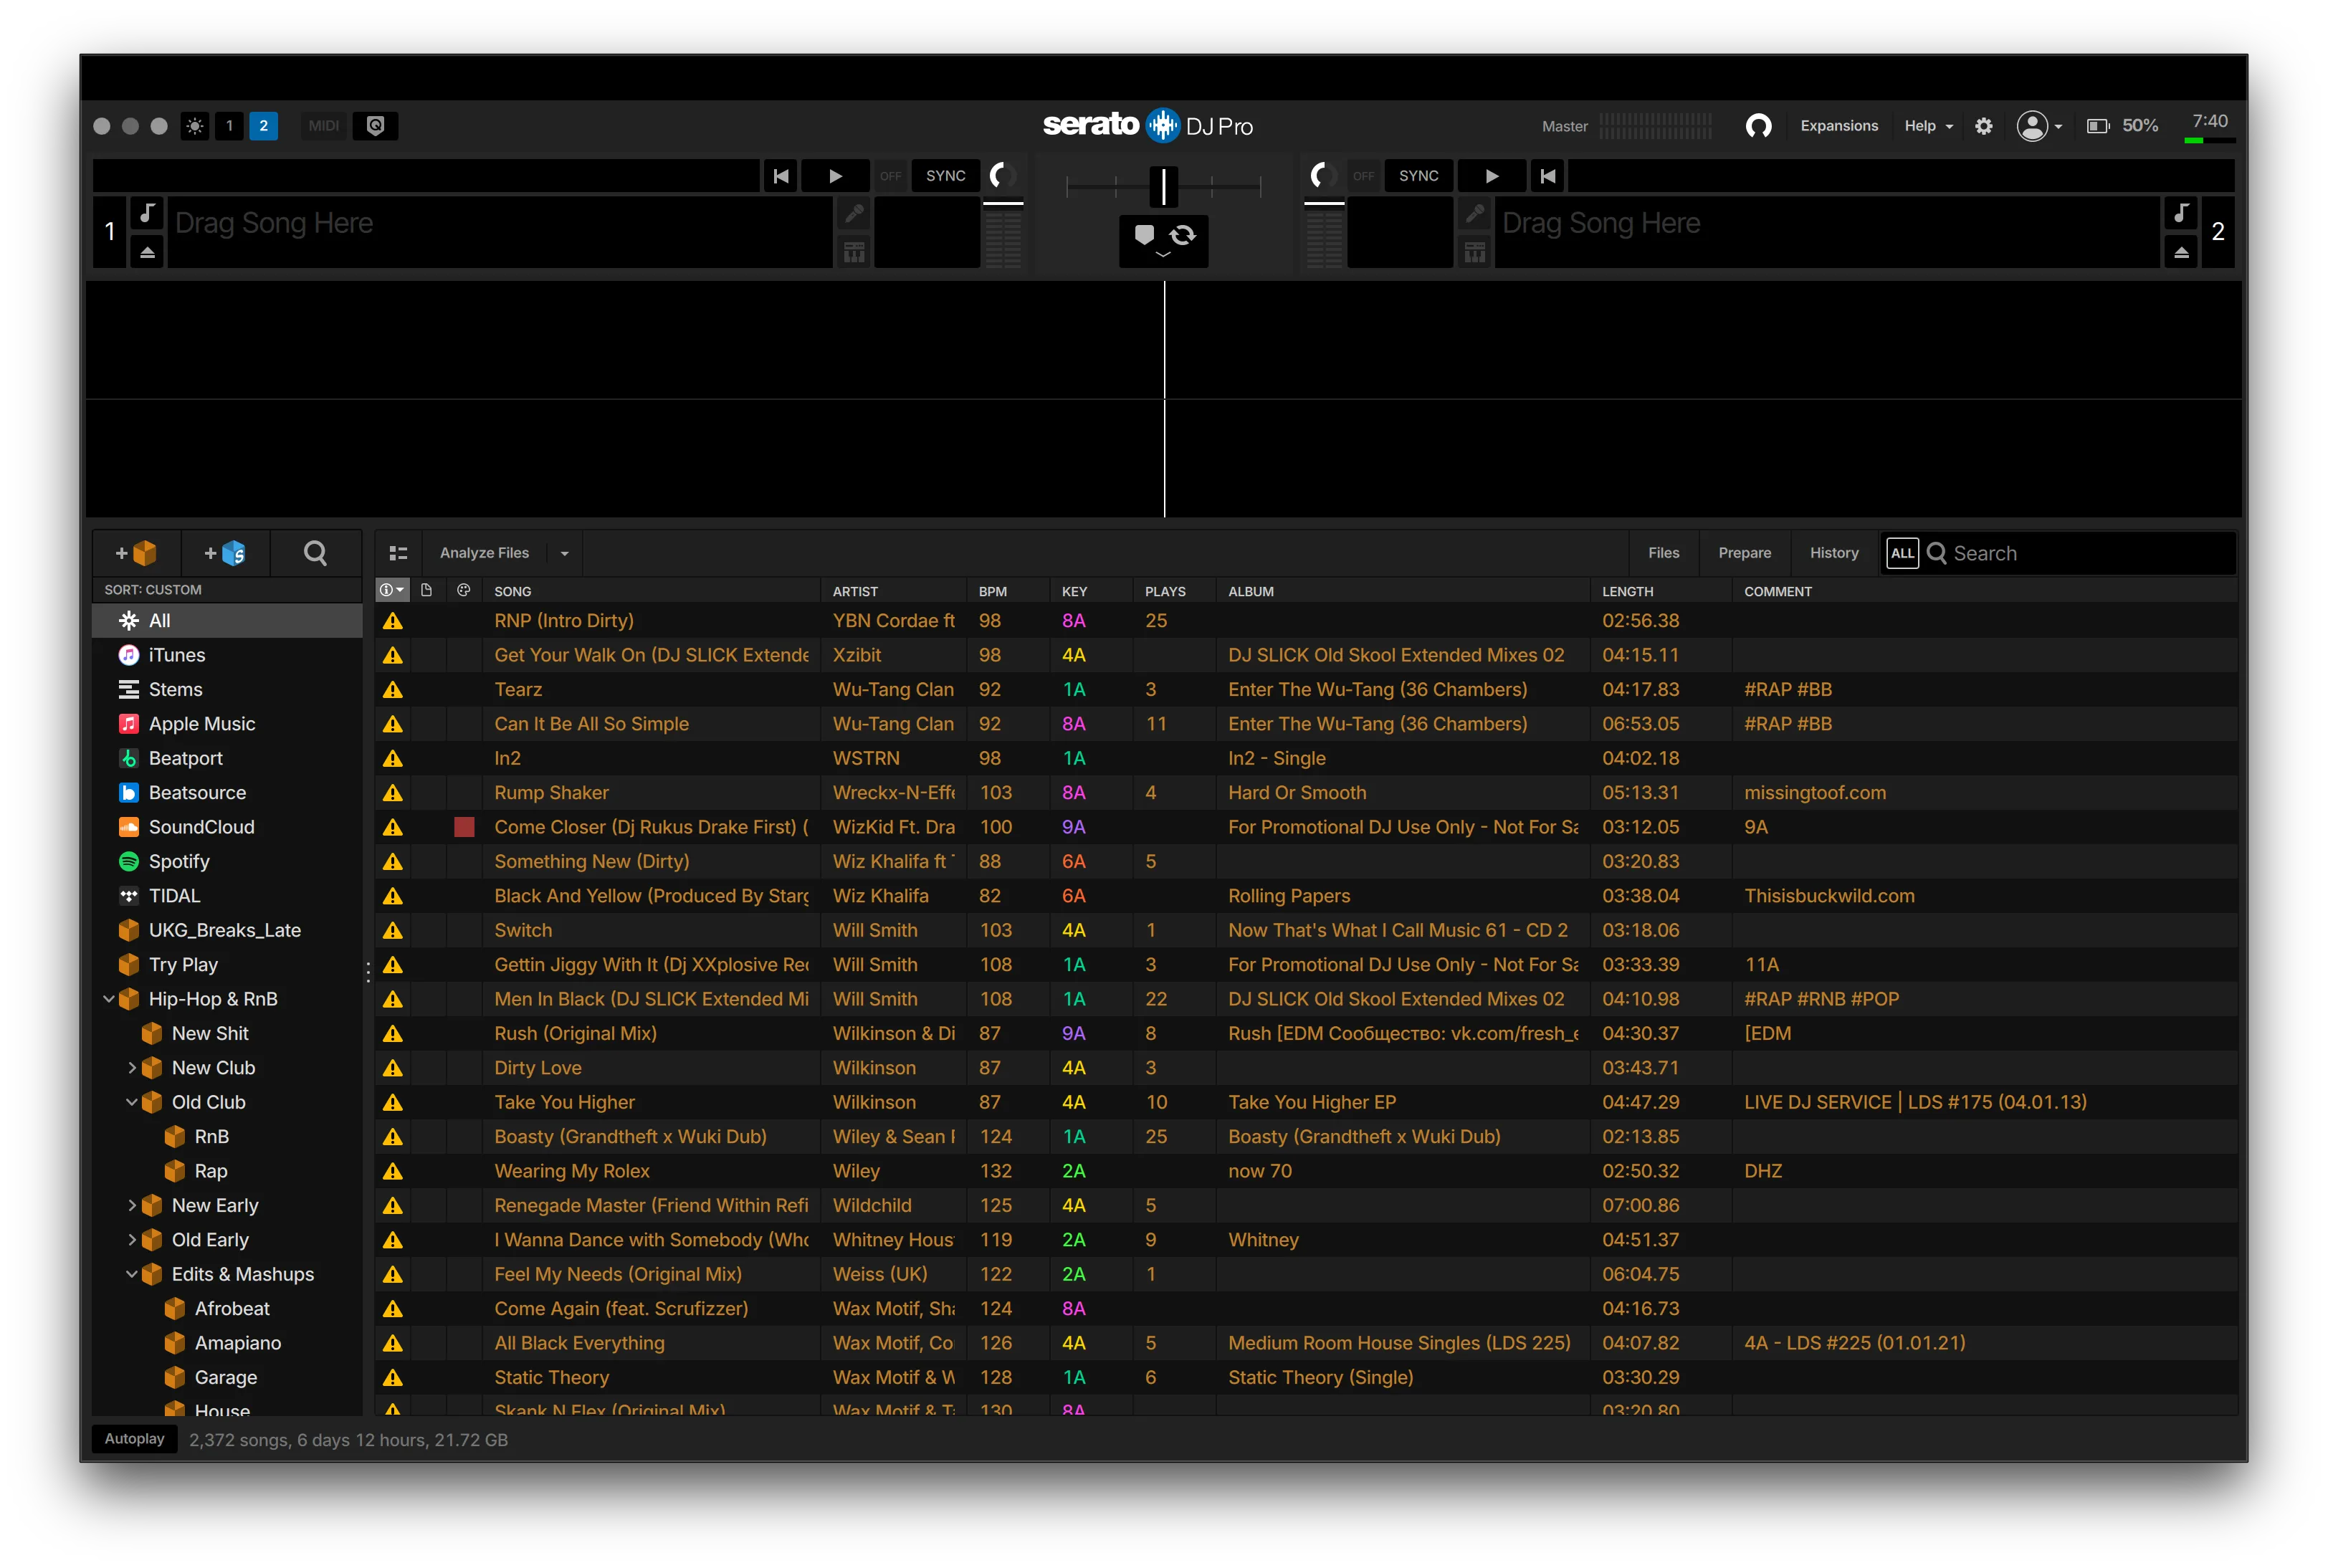Toggle SYNC on deck 1
Image resolution: width=2328 pixels, height=1568 pixels.
(945, 176)
